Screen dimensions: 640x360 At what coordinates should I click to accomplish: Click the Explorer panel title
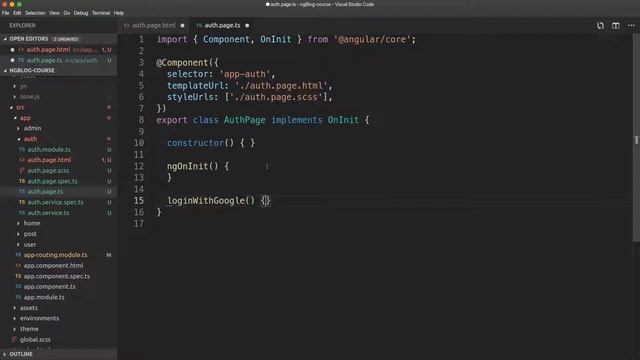click(22, 25)
